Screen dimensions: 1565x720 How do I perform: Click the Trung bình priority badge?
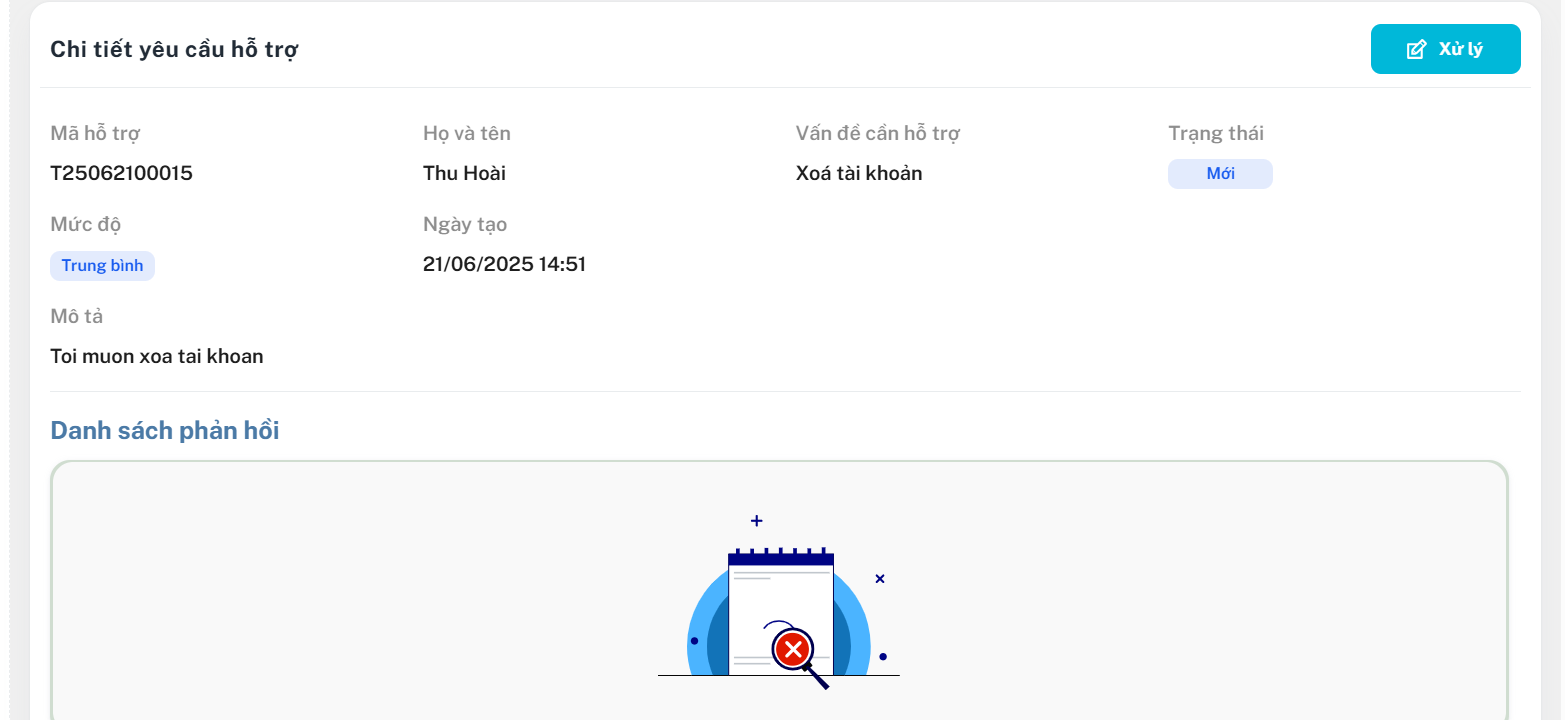pos(102,266)
